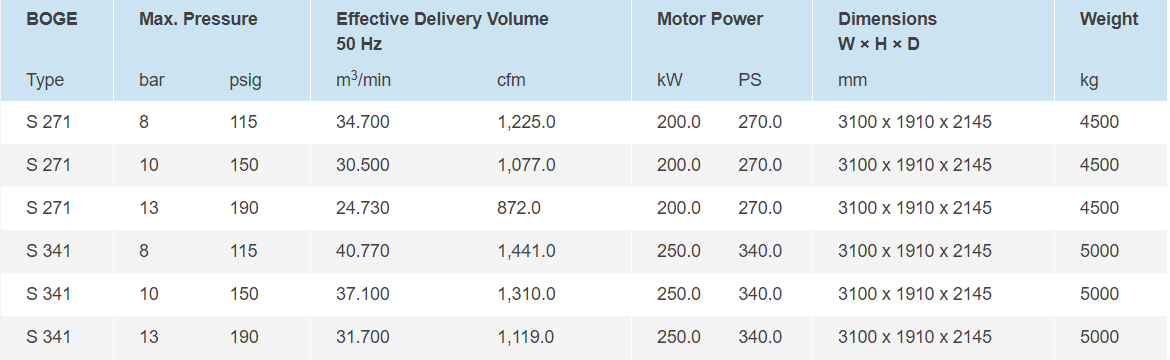1170x360 pixels.
Task: Select the Motor Power column header
Action: pyautogui.click(x=710, y=19)
